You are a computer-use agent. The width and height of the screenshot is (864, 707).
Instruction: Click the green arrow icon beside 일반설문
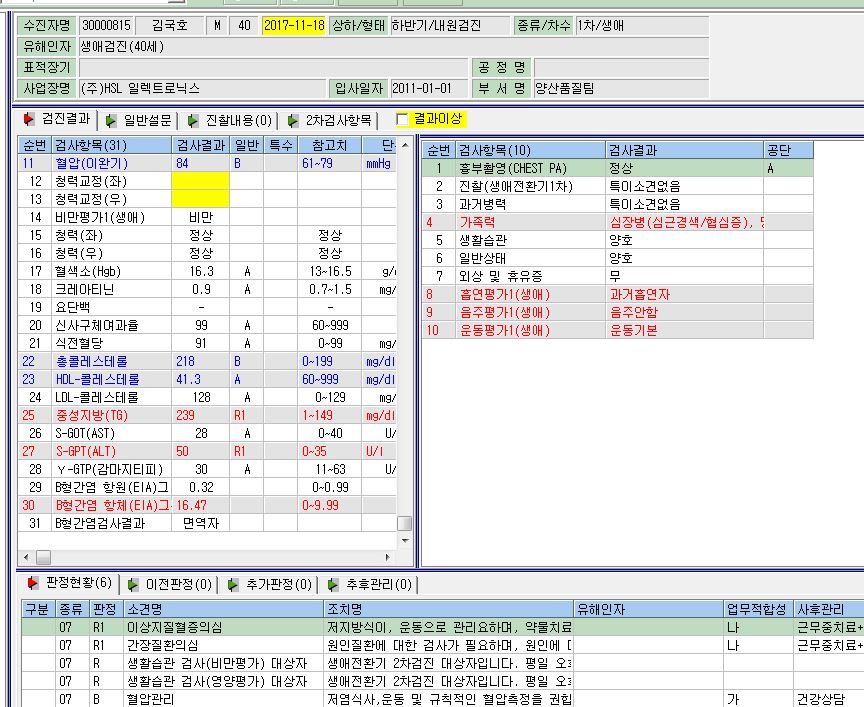110,120
